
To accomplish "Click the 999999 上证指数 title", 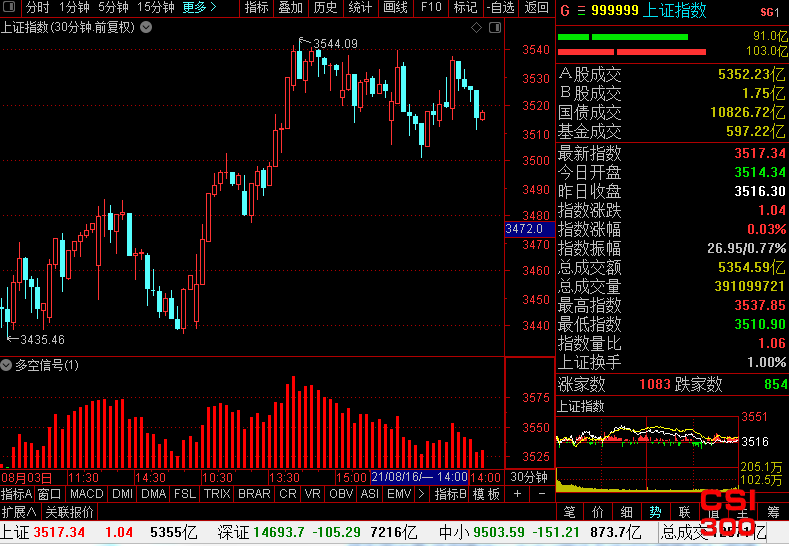I will tap(649, 11).
